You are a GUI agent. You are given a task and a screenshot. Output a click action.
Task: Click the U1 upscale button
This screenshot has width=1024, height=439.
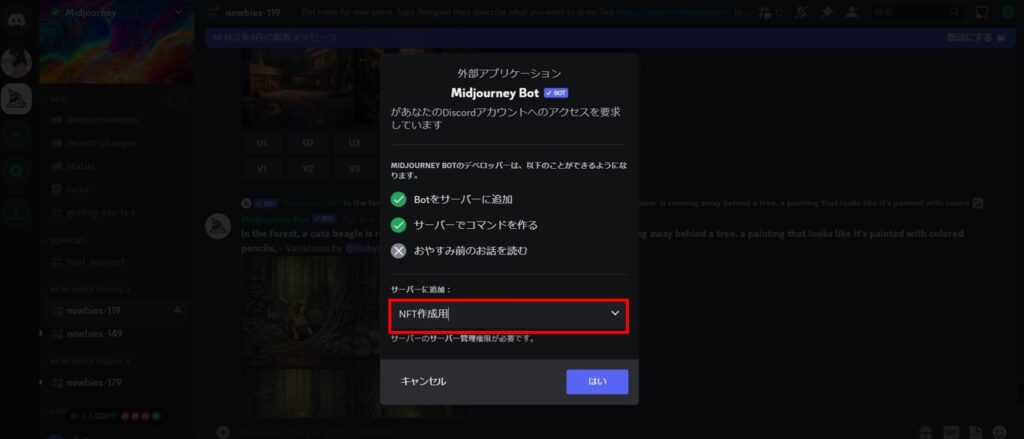pos(262,143)
